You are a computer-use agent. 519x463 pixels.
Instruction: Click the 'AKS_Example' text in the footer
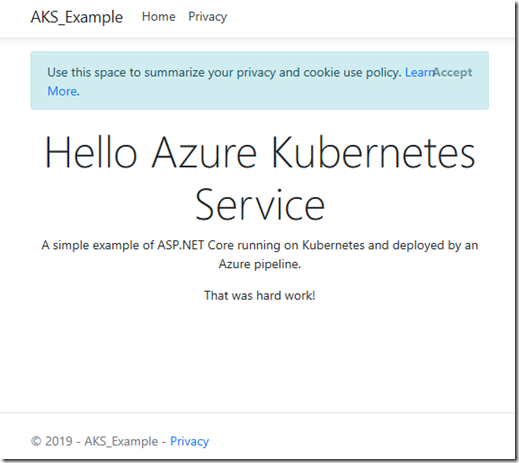[x=121, y=441]
